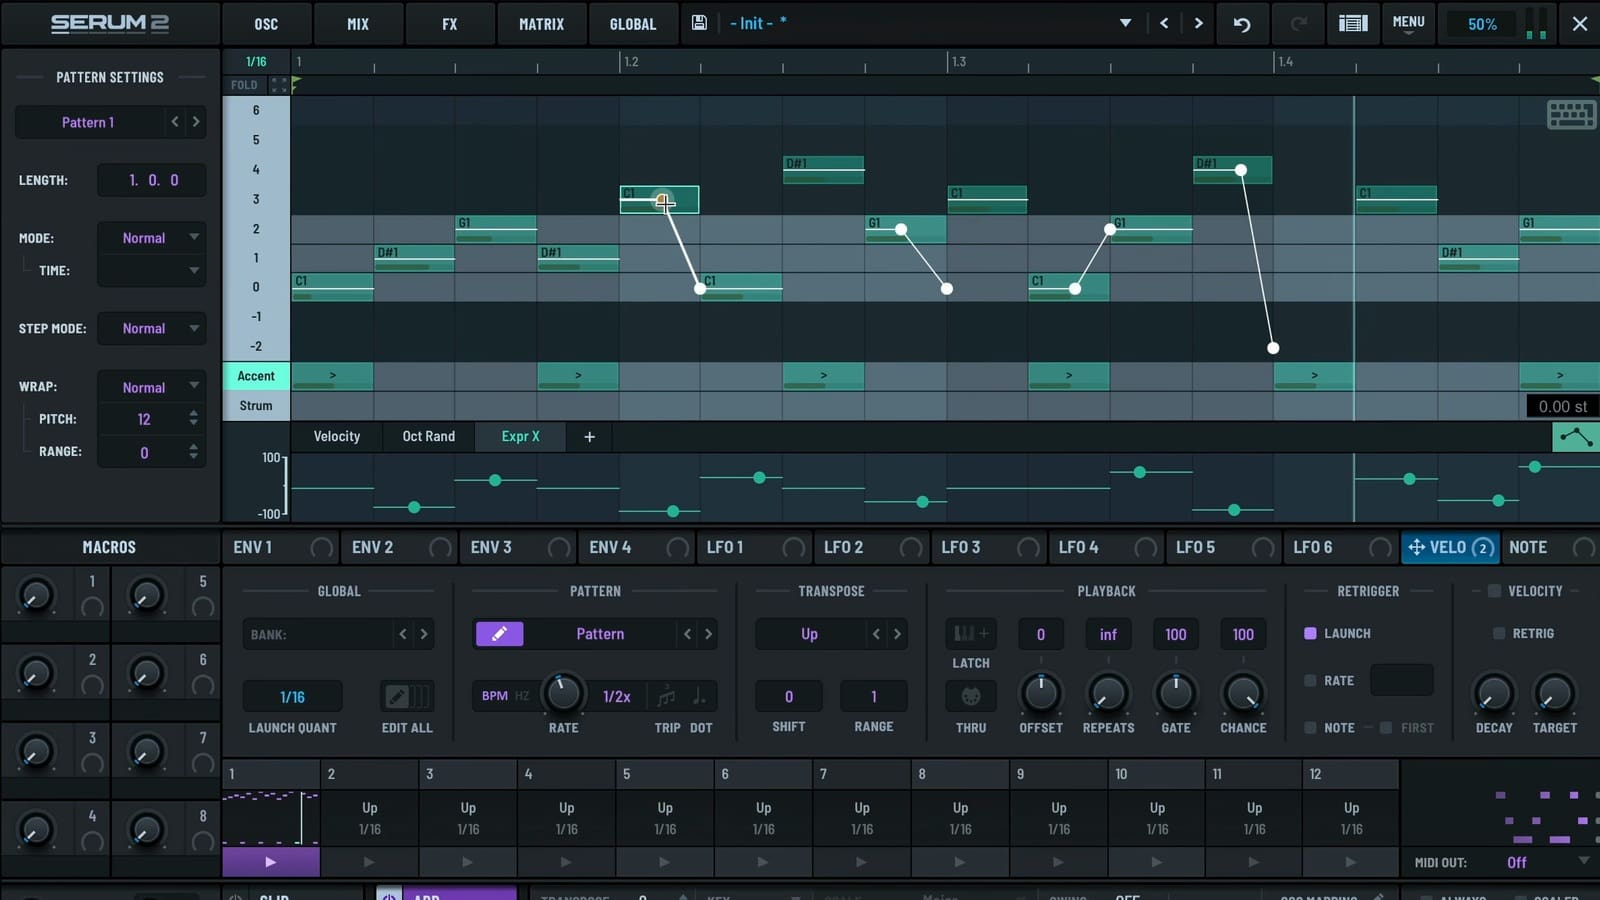Open the Time dropdown
The height and width of the screenshot is (900, 1600).
[151, 270]
